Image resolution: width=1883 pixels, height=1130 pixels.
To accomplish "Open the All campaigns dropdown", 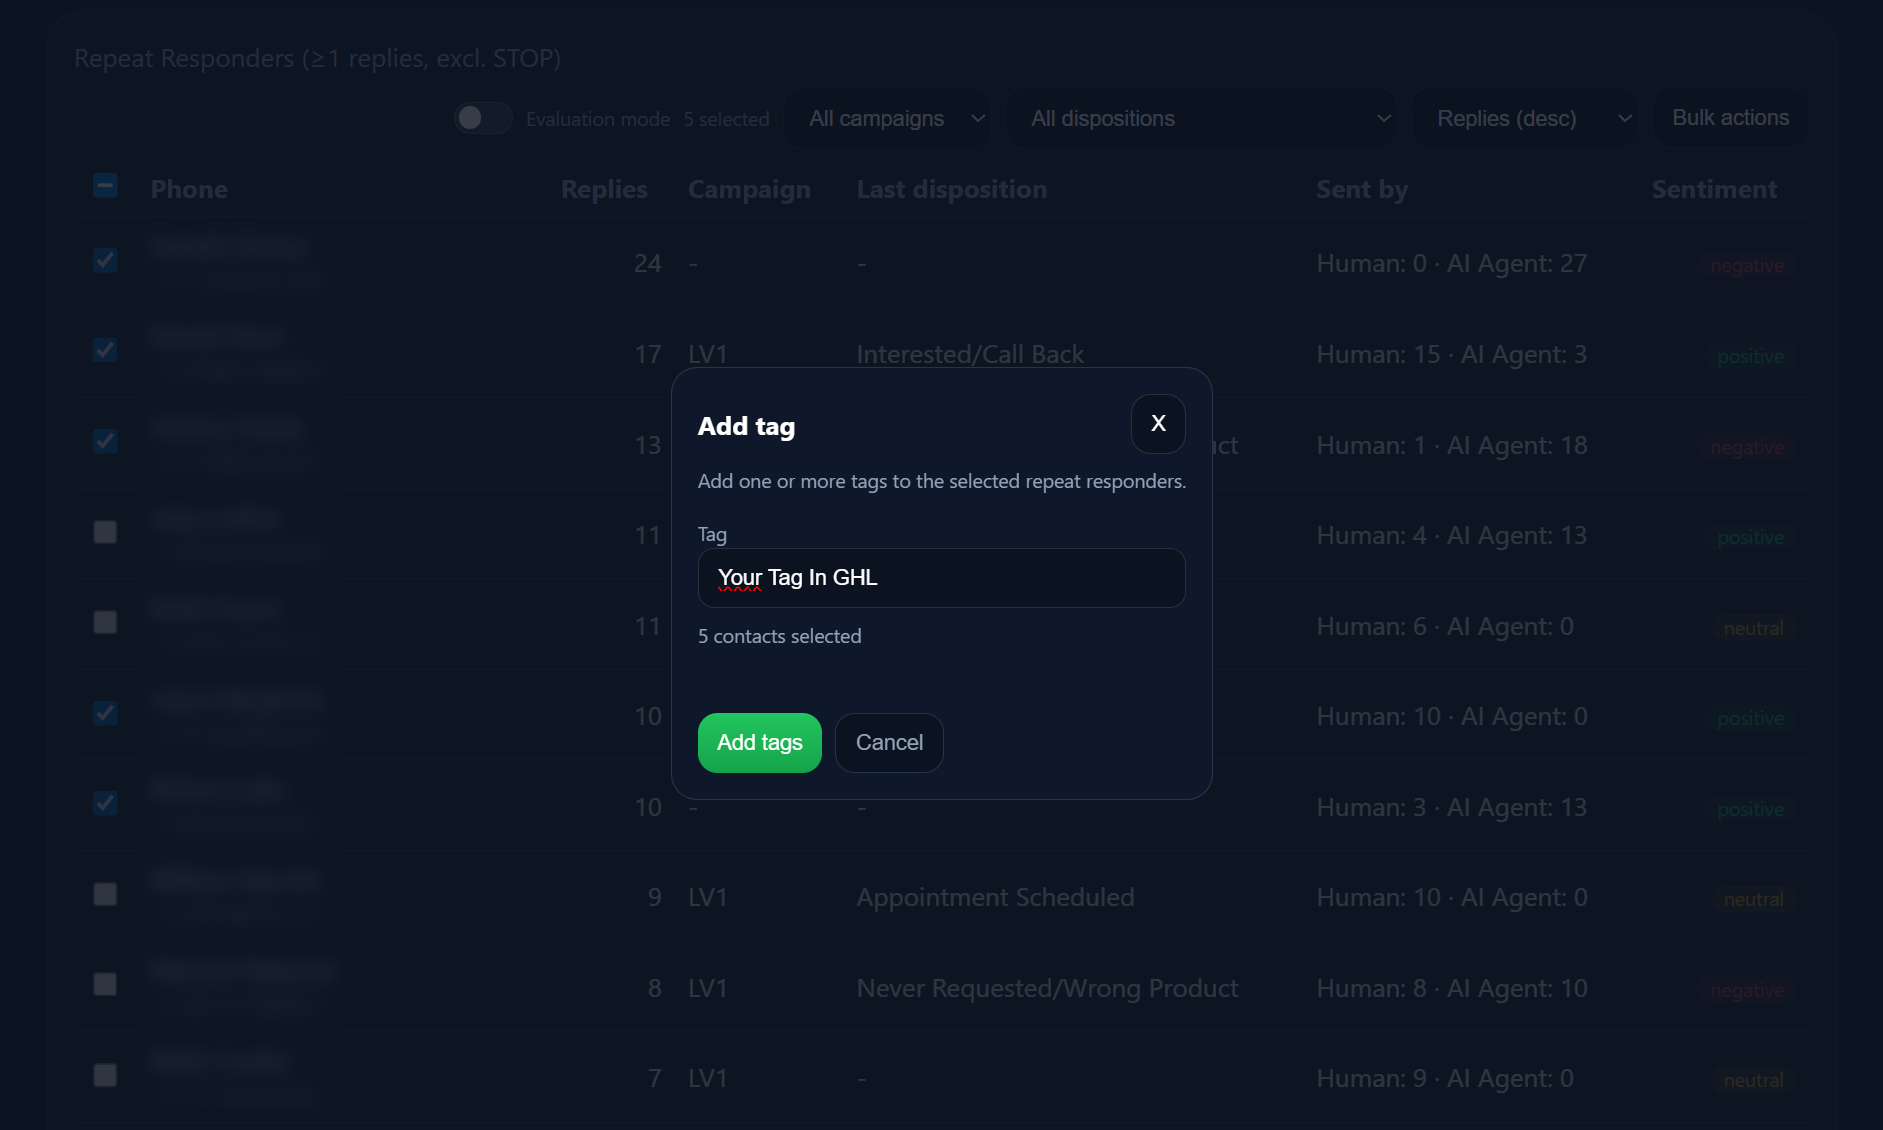I will 887,117.
